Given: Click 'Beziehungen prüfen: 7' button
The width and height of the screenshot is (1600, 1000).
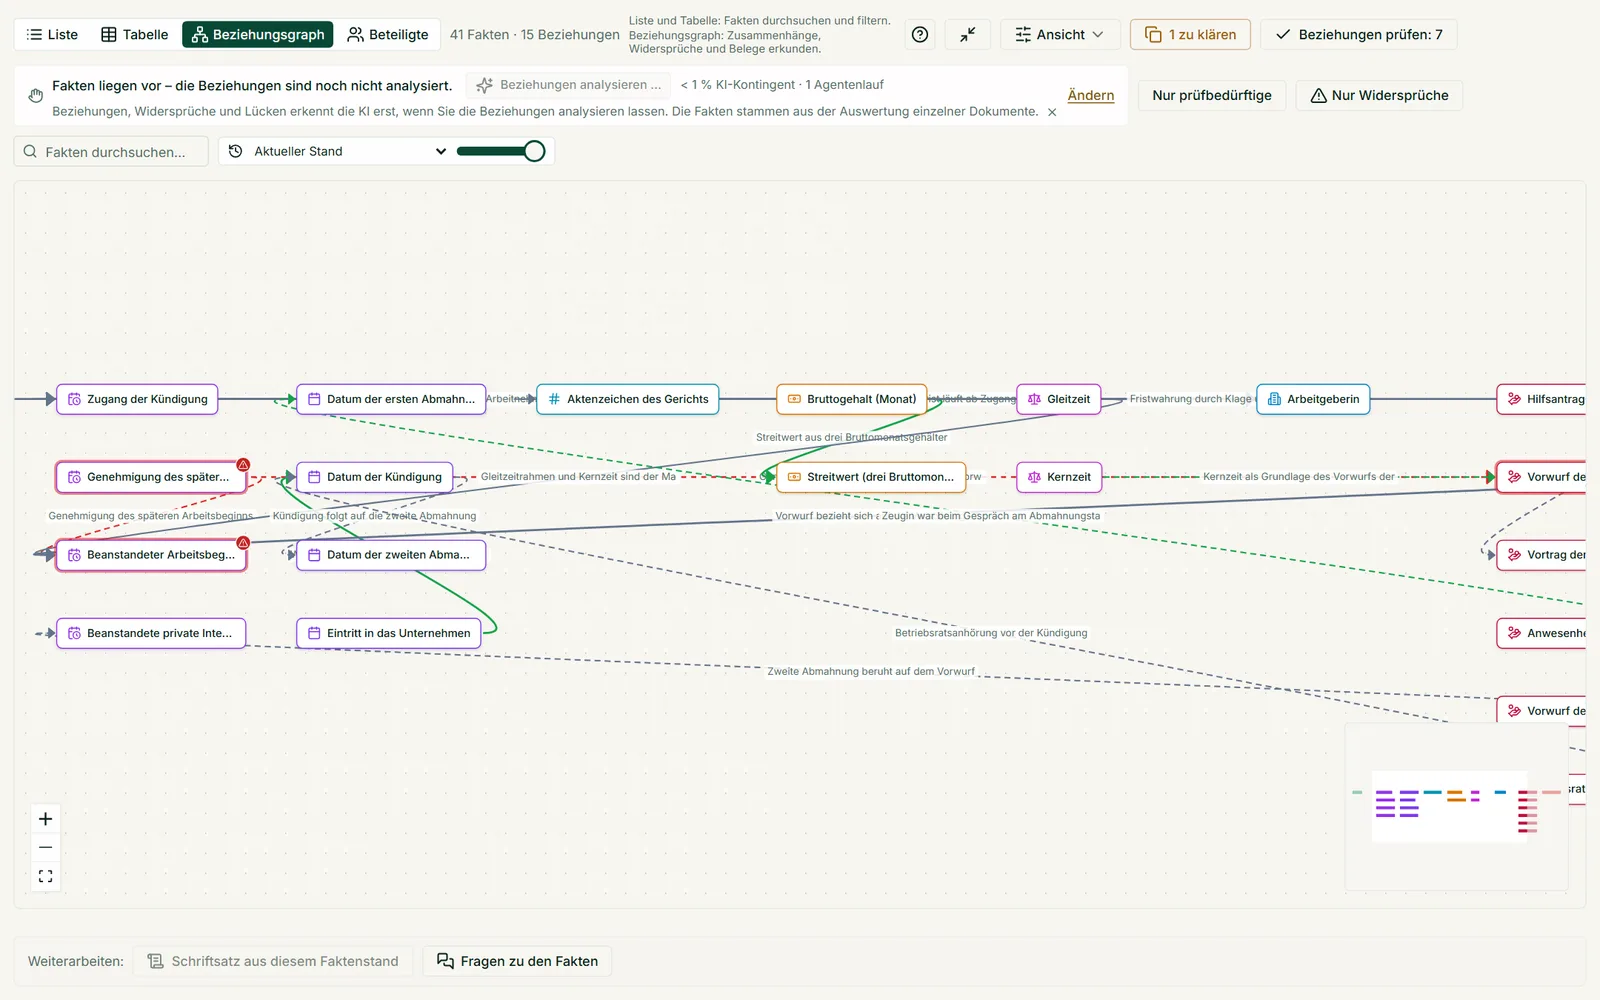Looking at the screenshot, I should tap(1359, 35).
